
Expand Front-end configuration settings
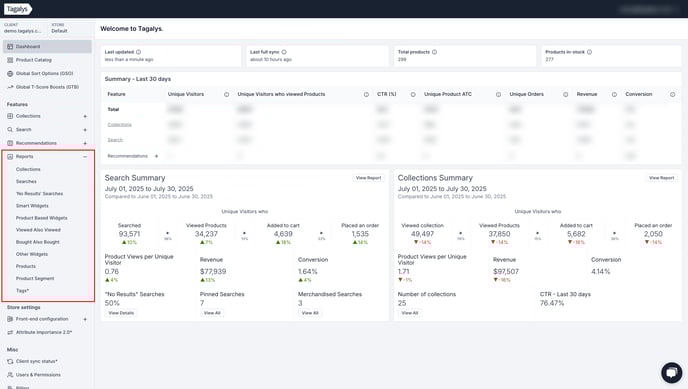tap(85, 319)
